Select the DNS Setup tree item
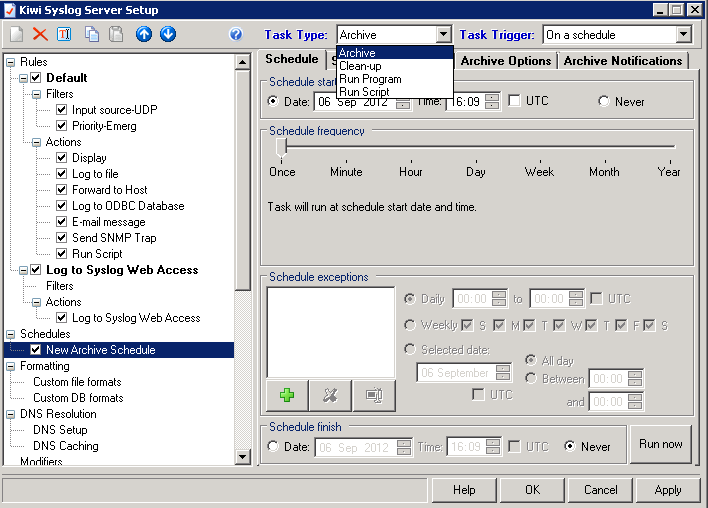The height and width of the screenshot is (508, 708). click(x=60, y=430)
